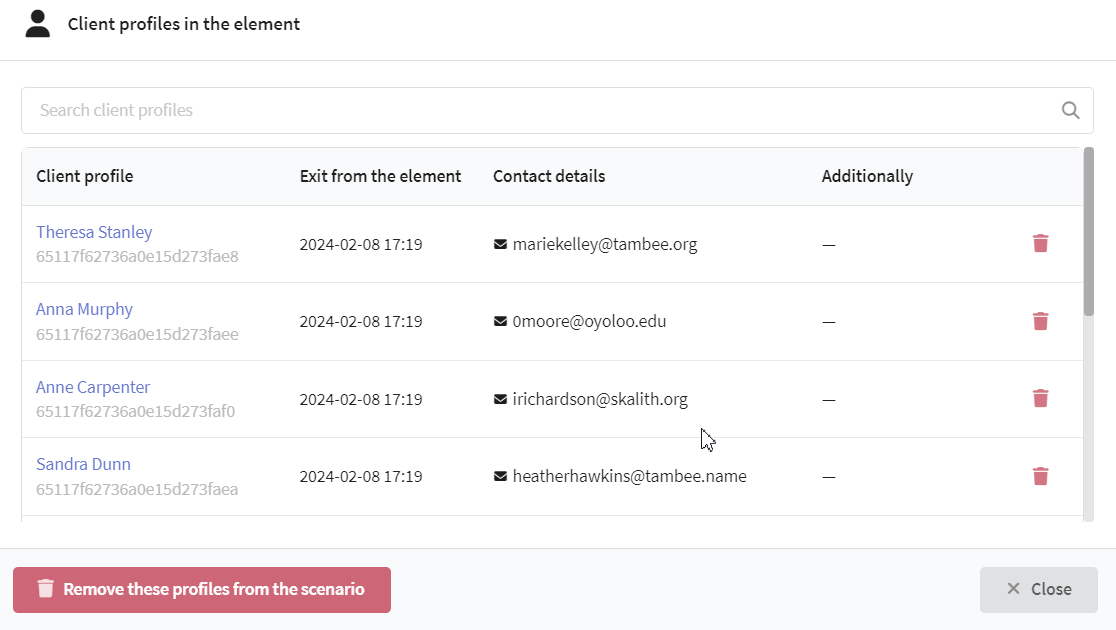This screenshot has height=630, width=1116.
Task: Click exit date in Sandra Dunn row
Action: coord(361,476)
